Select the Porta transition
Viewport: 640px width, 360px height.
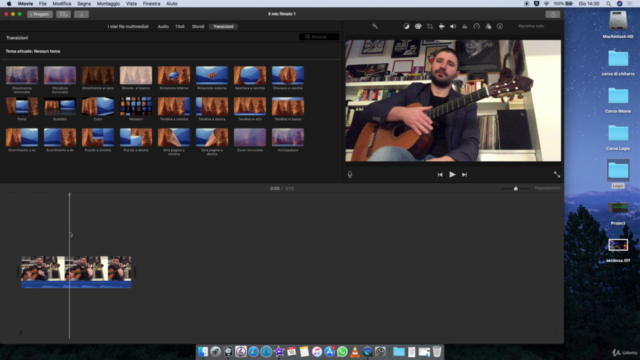(22, 107)
